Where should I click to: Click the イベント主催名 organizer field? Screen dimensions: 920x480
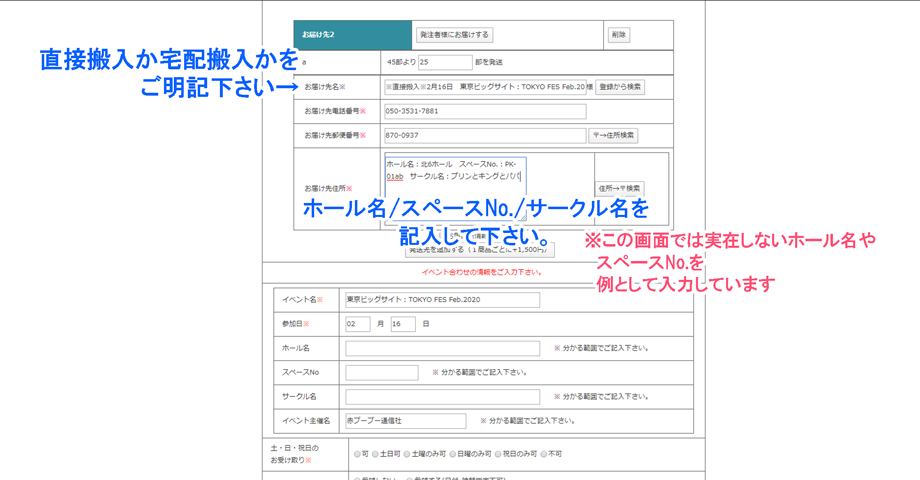(x=405, y=421)
